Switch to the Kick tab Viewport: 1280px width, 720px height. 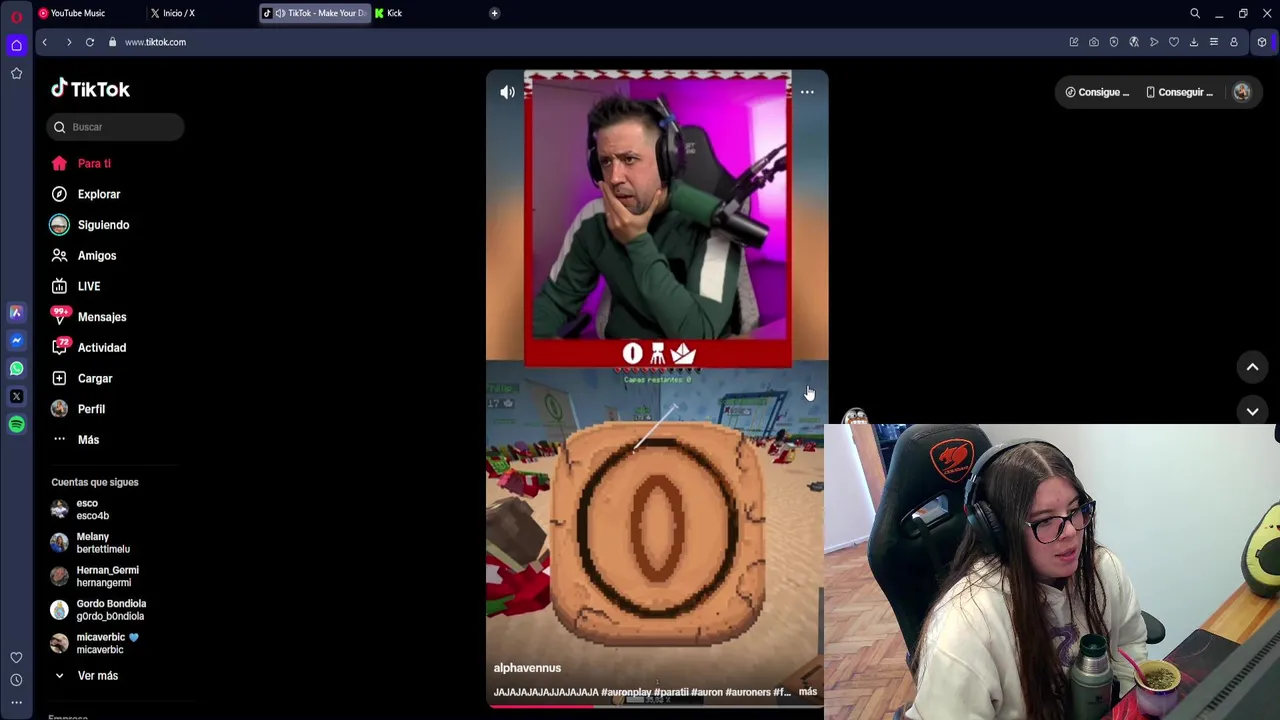(394, 13)
